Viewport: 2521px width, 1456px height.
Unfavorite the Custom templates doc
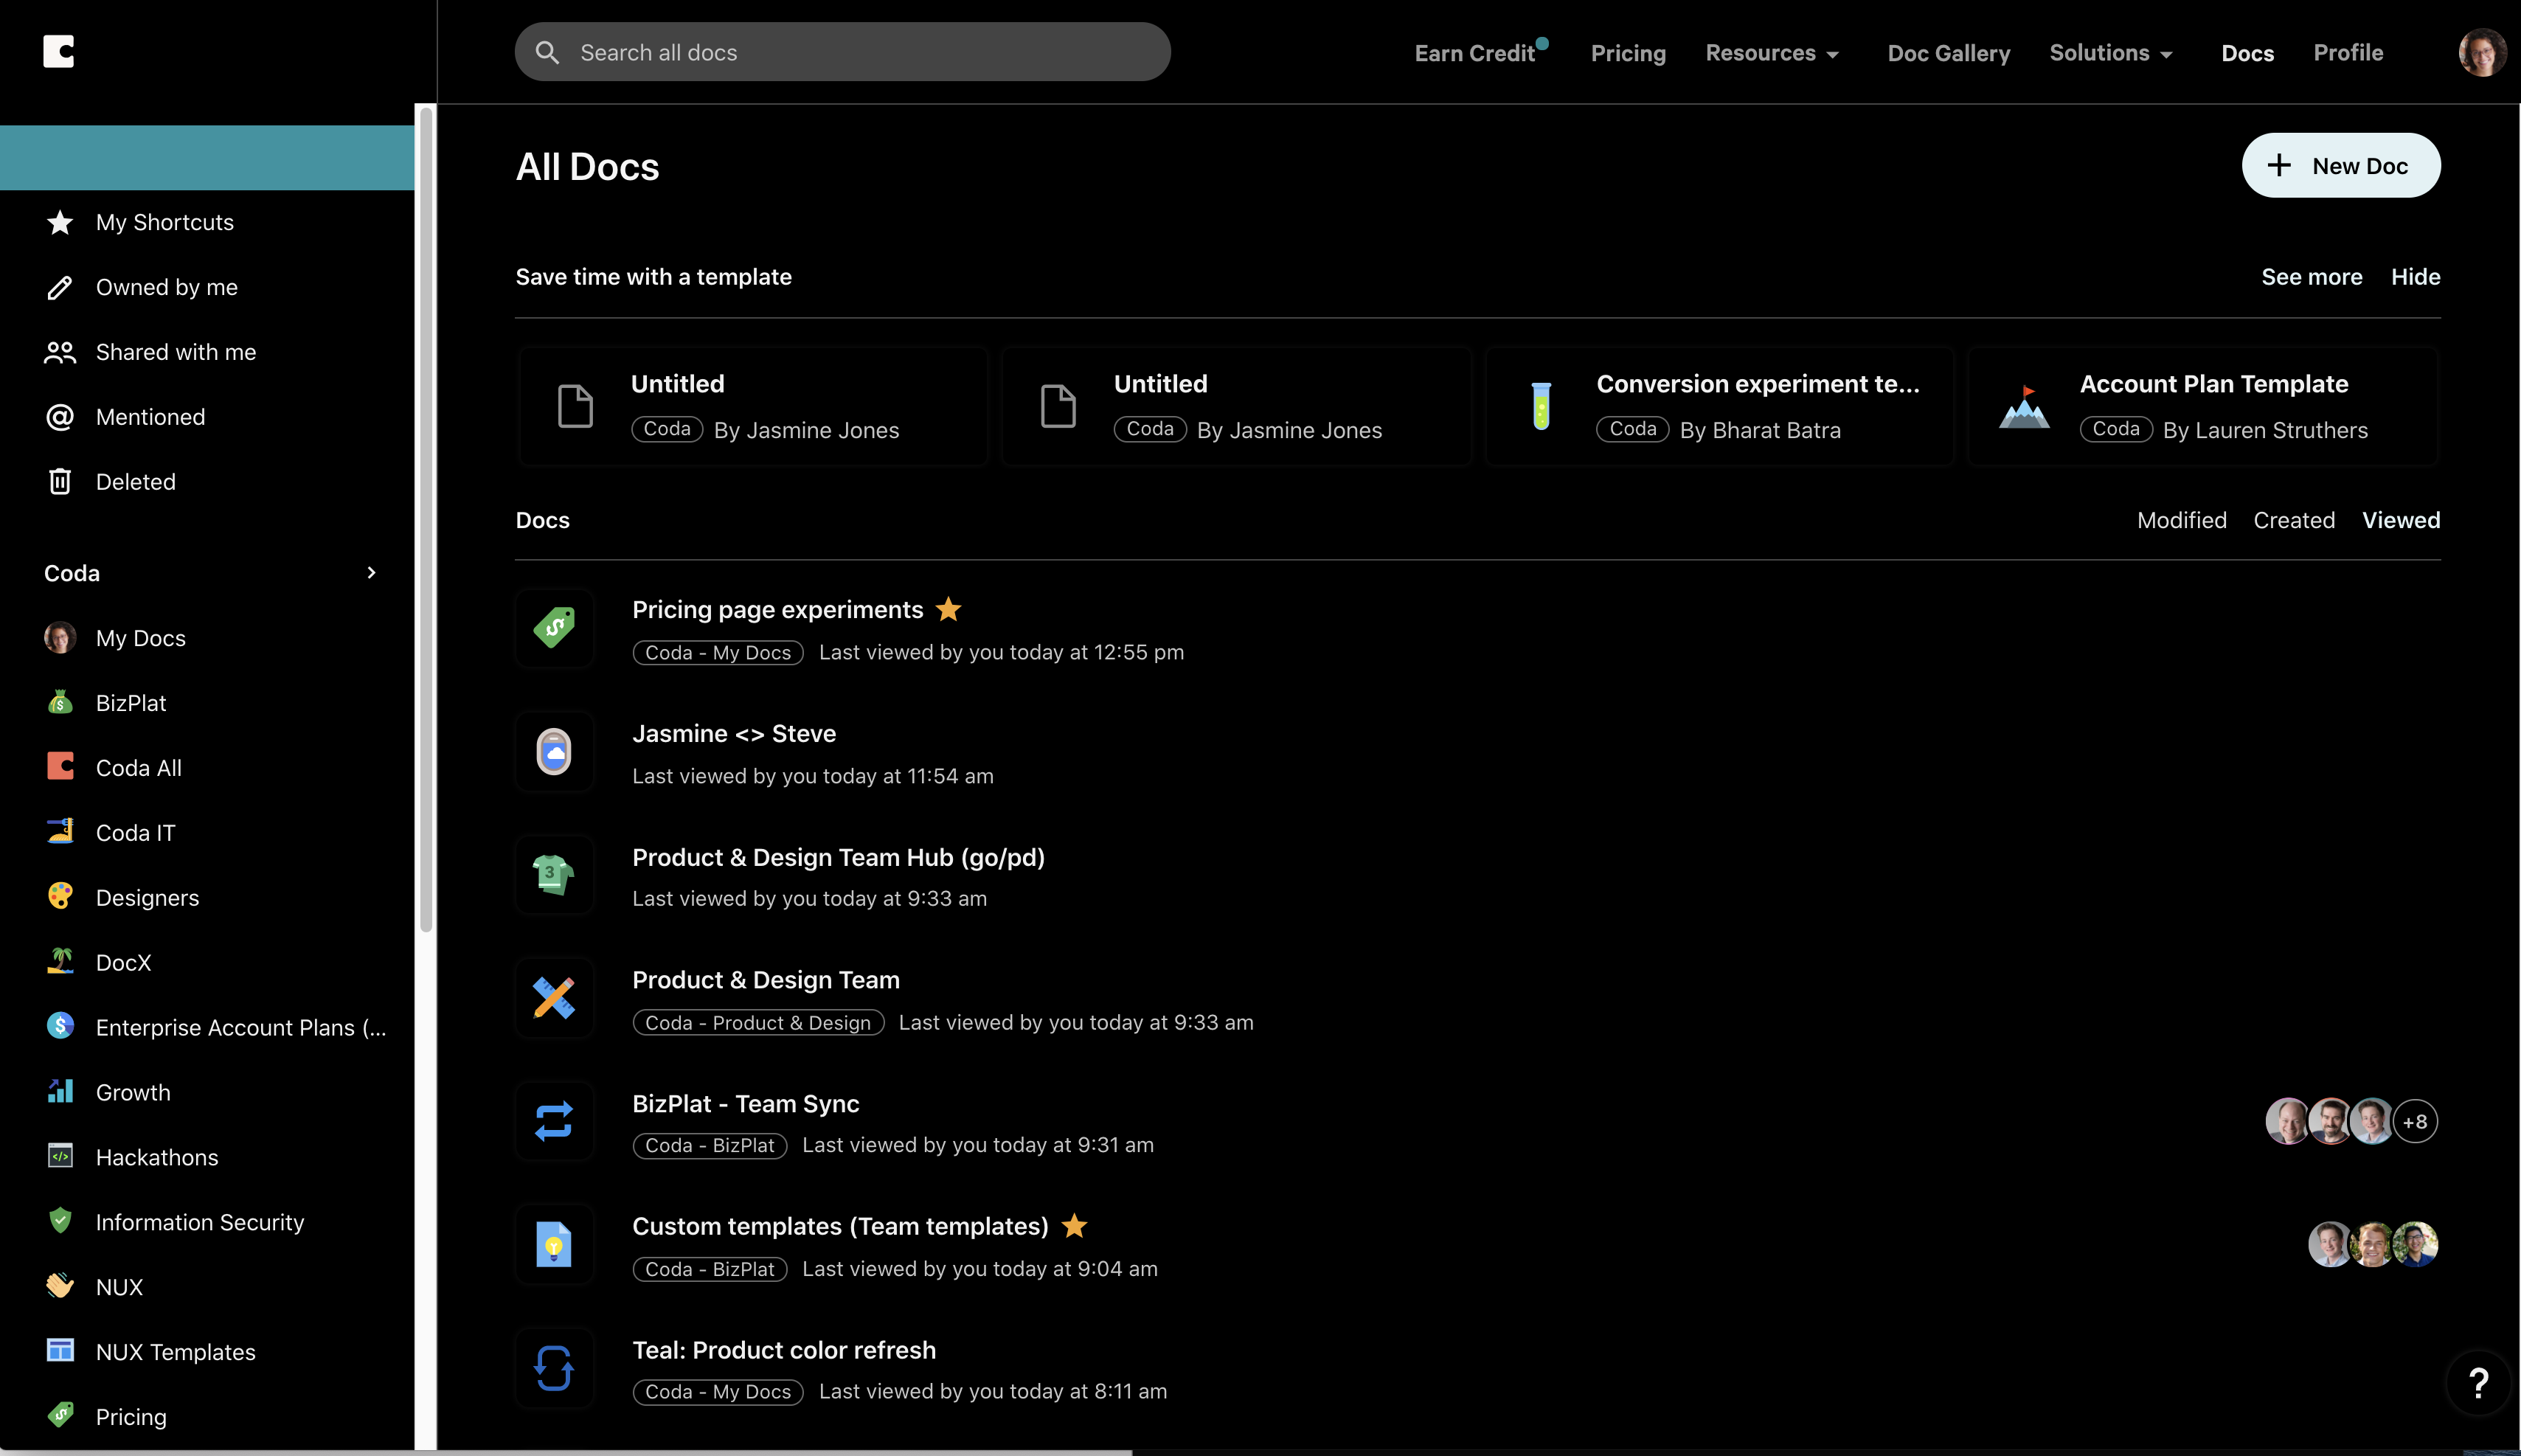(x=1073, y=1226)
